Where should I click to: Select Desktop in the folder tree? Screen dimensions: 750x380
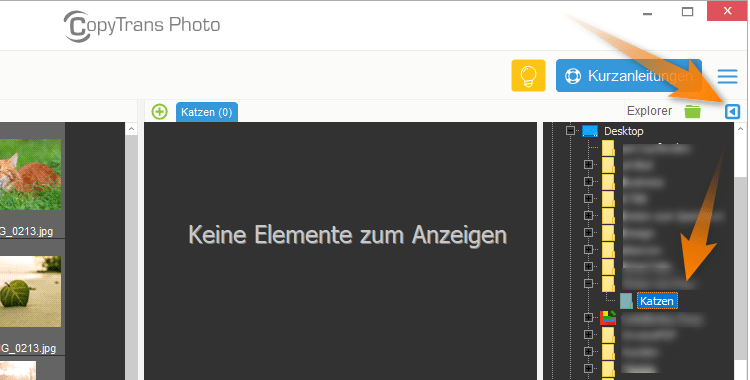623,131
